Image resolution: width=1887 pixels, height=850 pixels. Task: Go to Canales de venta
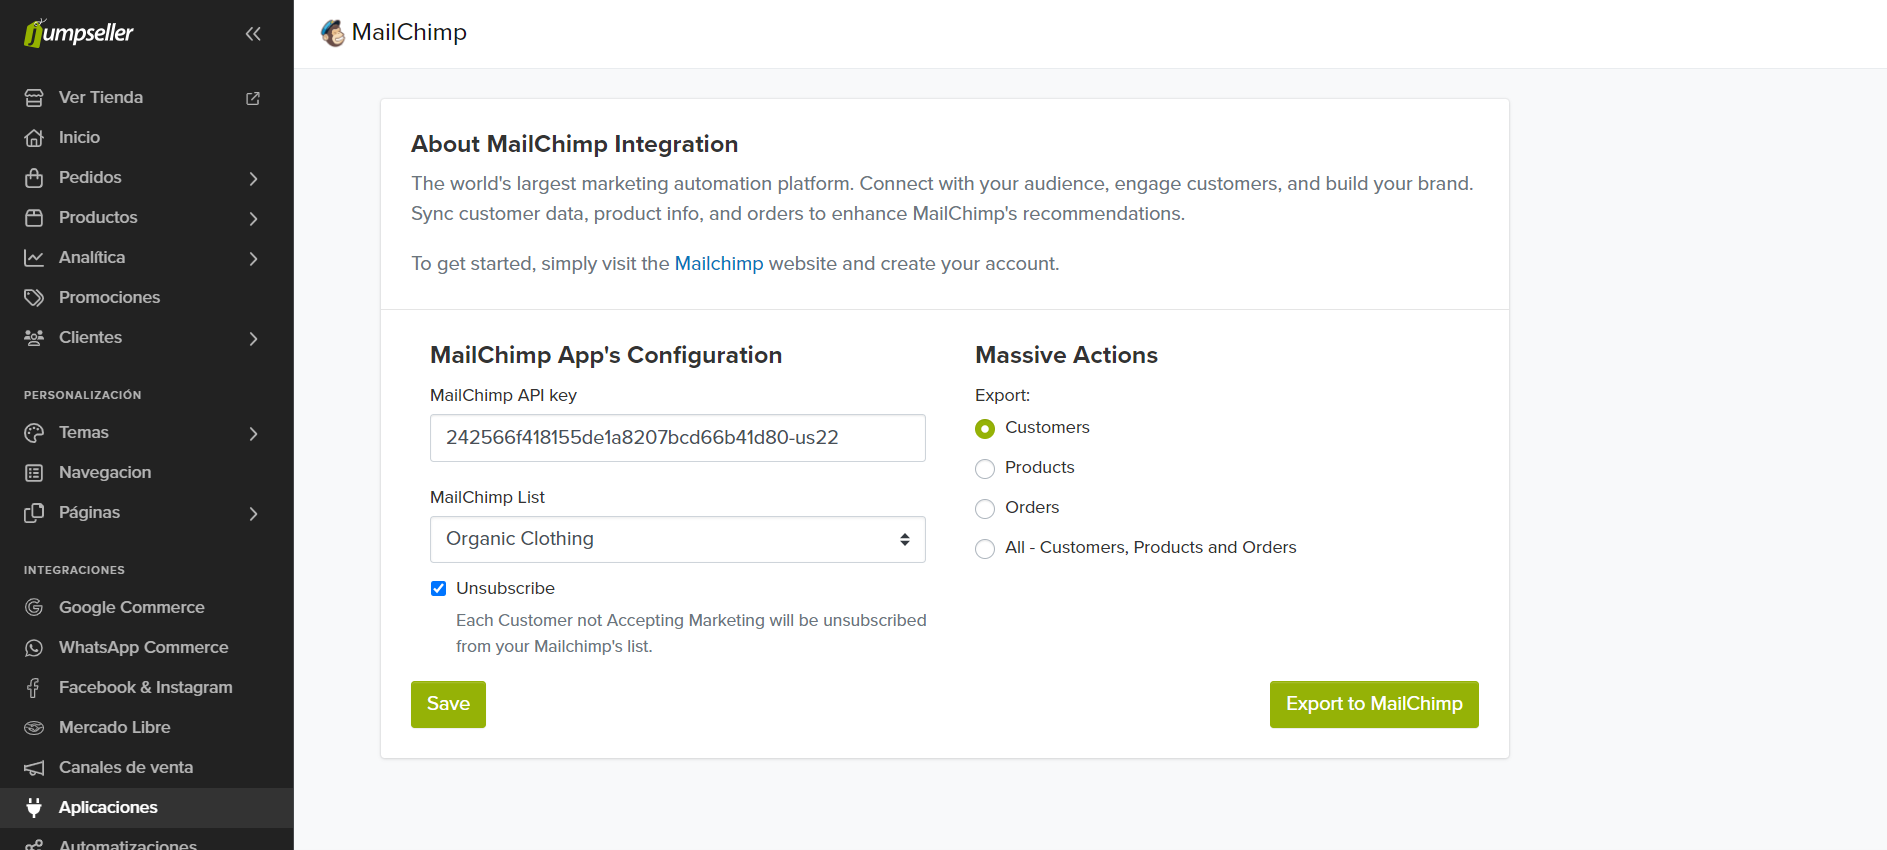pos(126,767)
